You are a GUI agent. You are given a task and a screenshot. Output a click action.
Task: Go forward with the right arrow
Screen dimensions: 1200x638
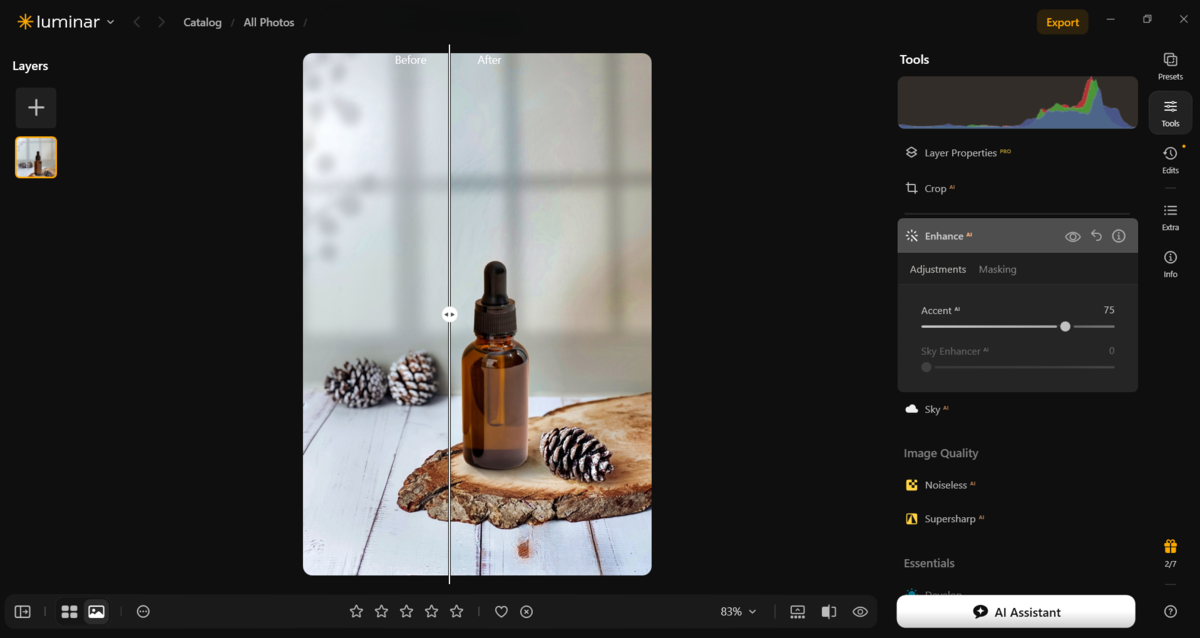161,22
